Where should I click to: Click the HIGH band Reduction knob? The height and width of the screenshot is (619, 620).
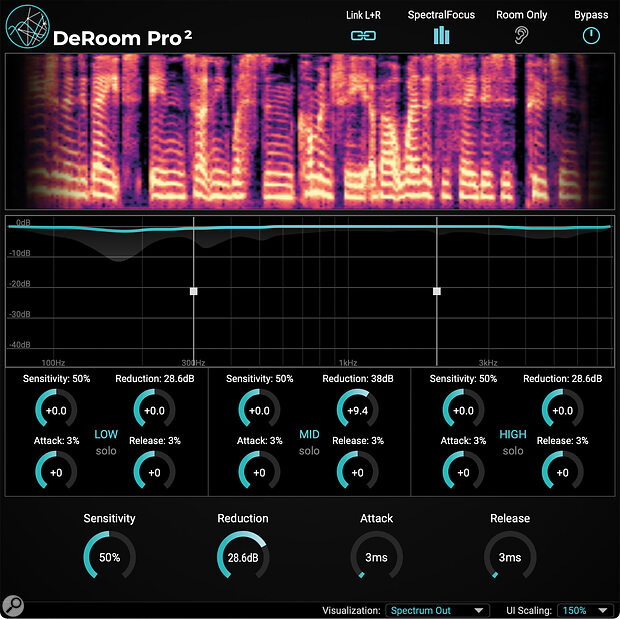563,410
